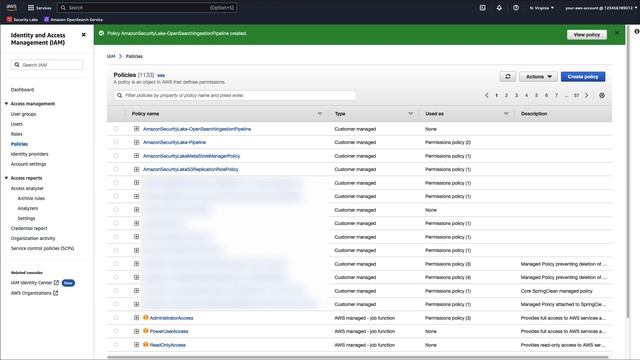Open the notifications bell
This screenshot has width=640, height=360.
pos(499,8)
